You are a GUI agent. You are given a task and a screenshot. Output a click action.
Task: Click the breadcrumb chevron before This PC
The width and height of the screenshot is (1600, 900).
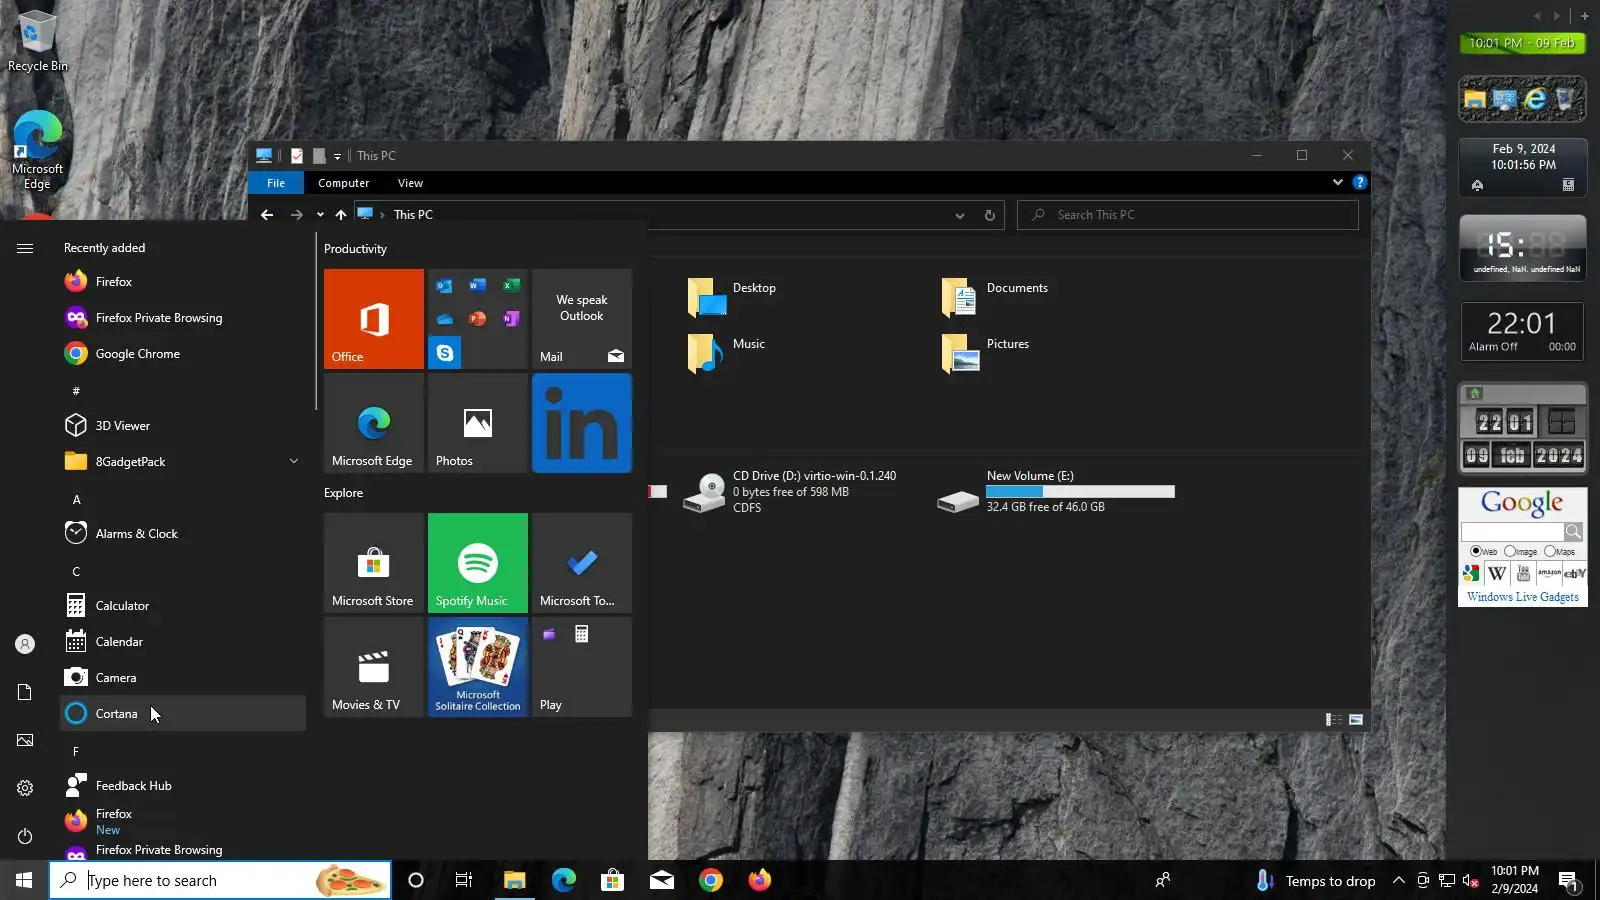(382, 215)
